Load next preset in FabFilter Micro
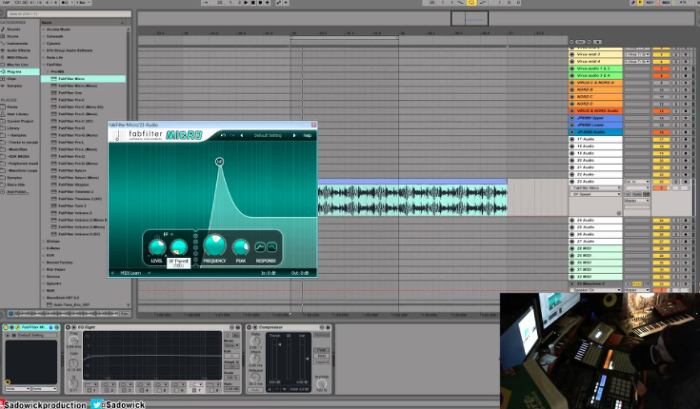700x409 pixels. 294,135
